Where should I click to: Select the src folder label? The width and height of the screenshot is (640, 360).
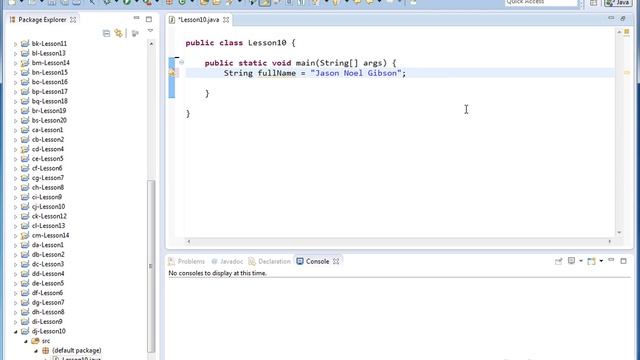click(x=46, y=341)
